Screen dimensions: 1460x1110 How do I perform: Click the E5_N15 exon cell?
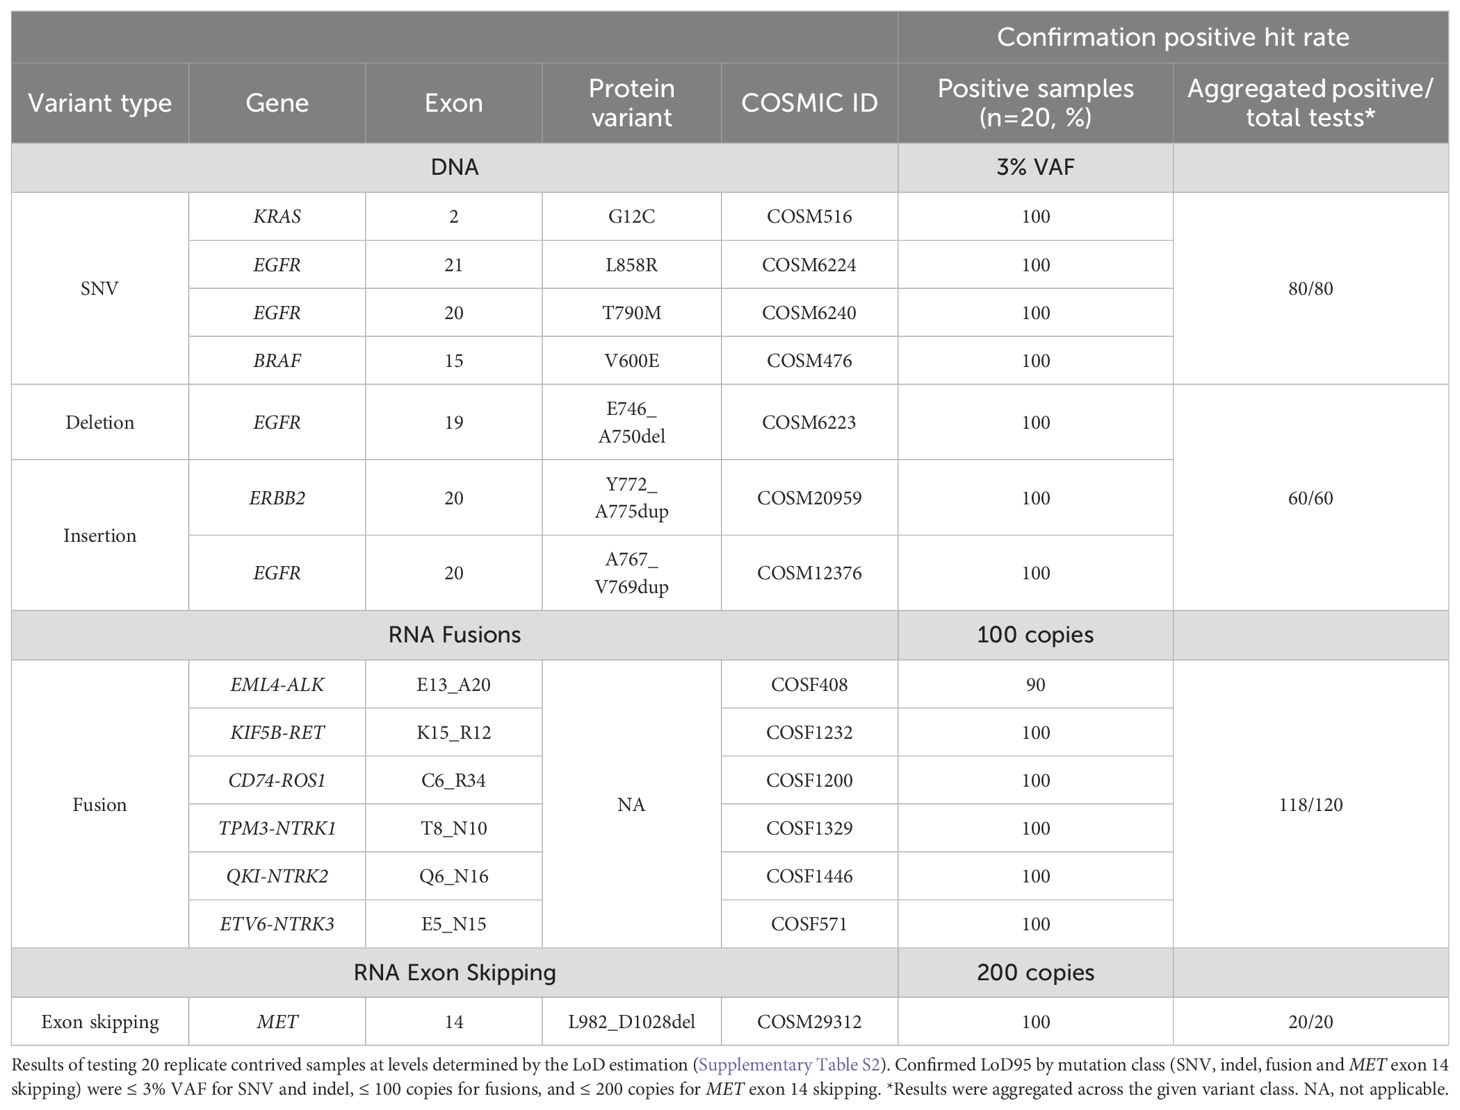coord(454,924)
